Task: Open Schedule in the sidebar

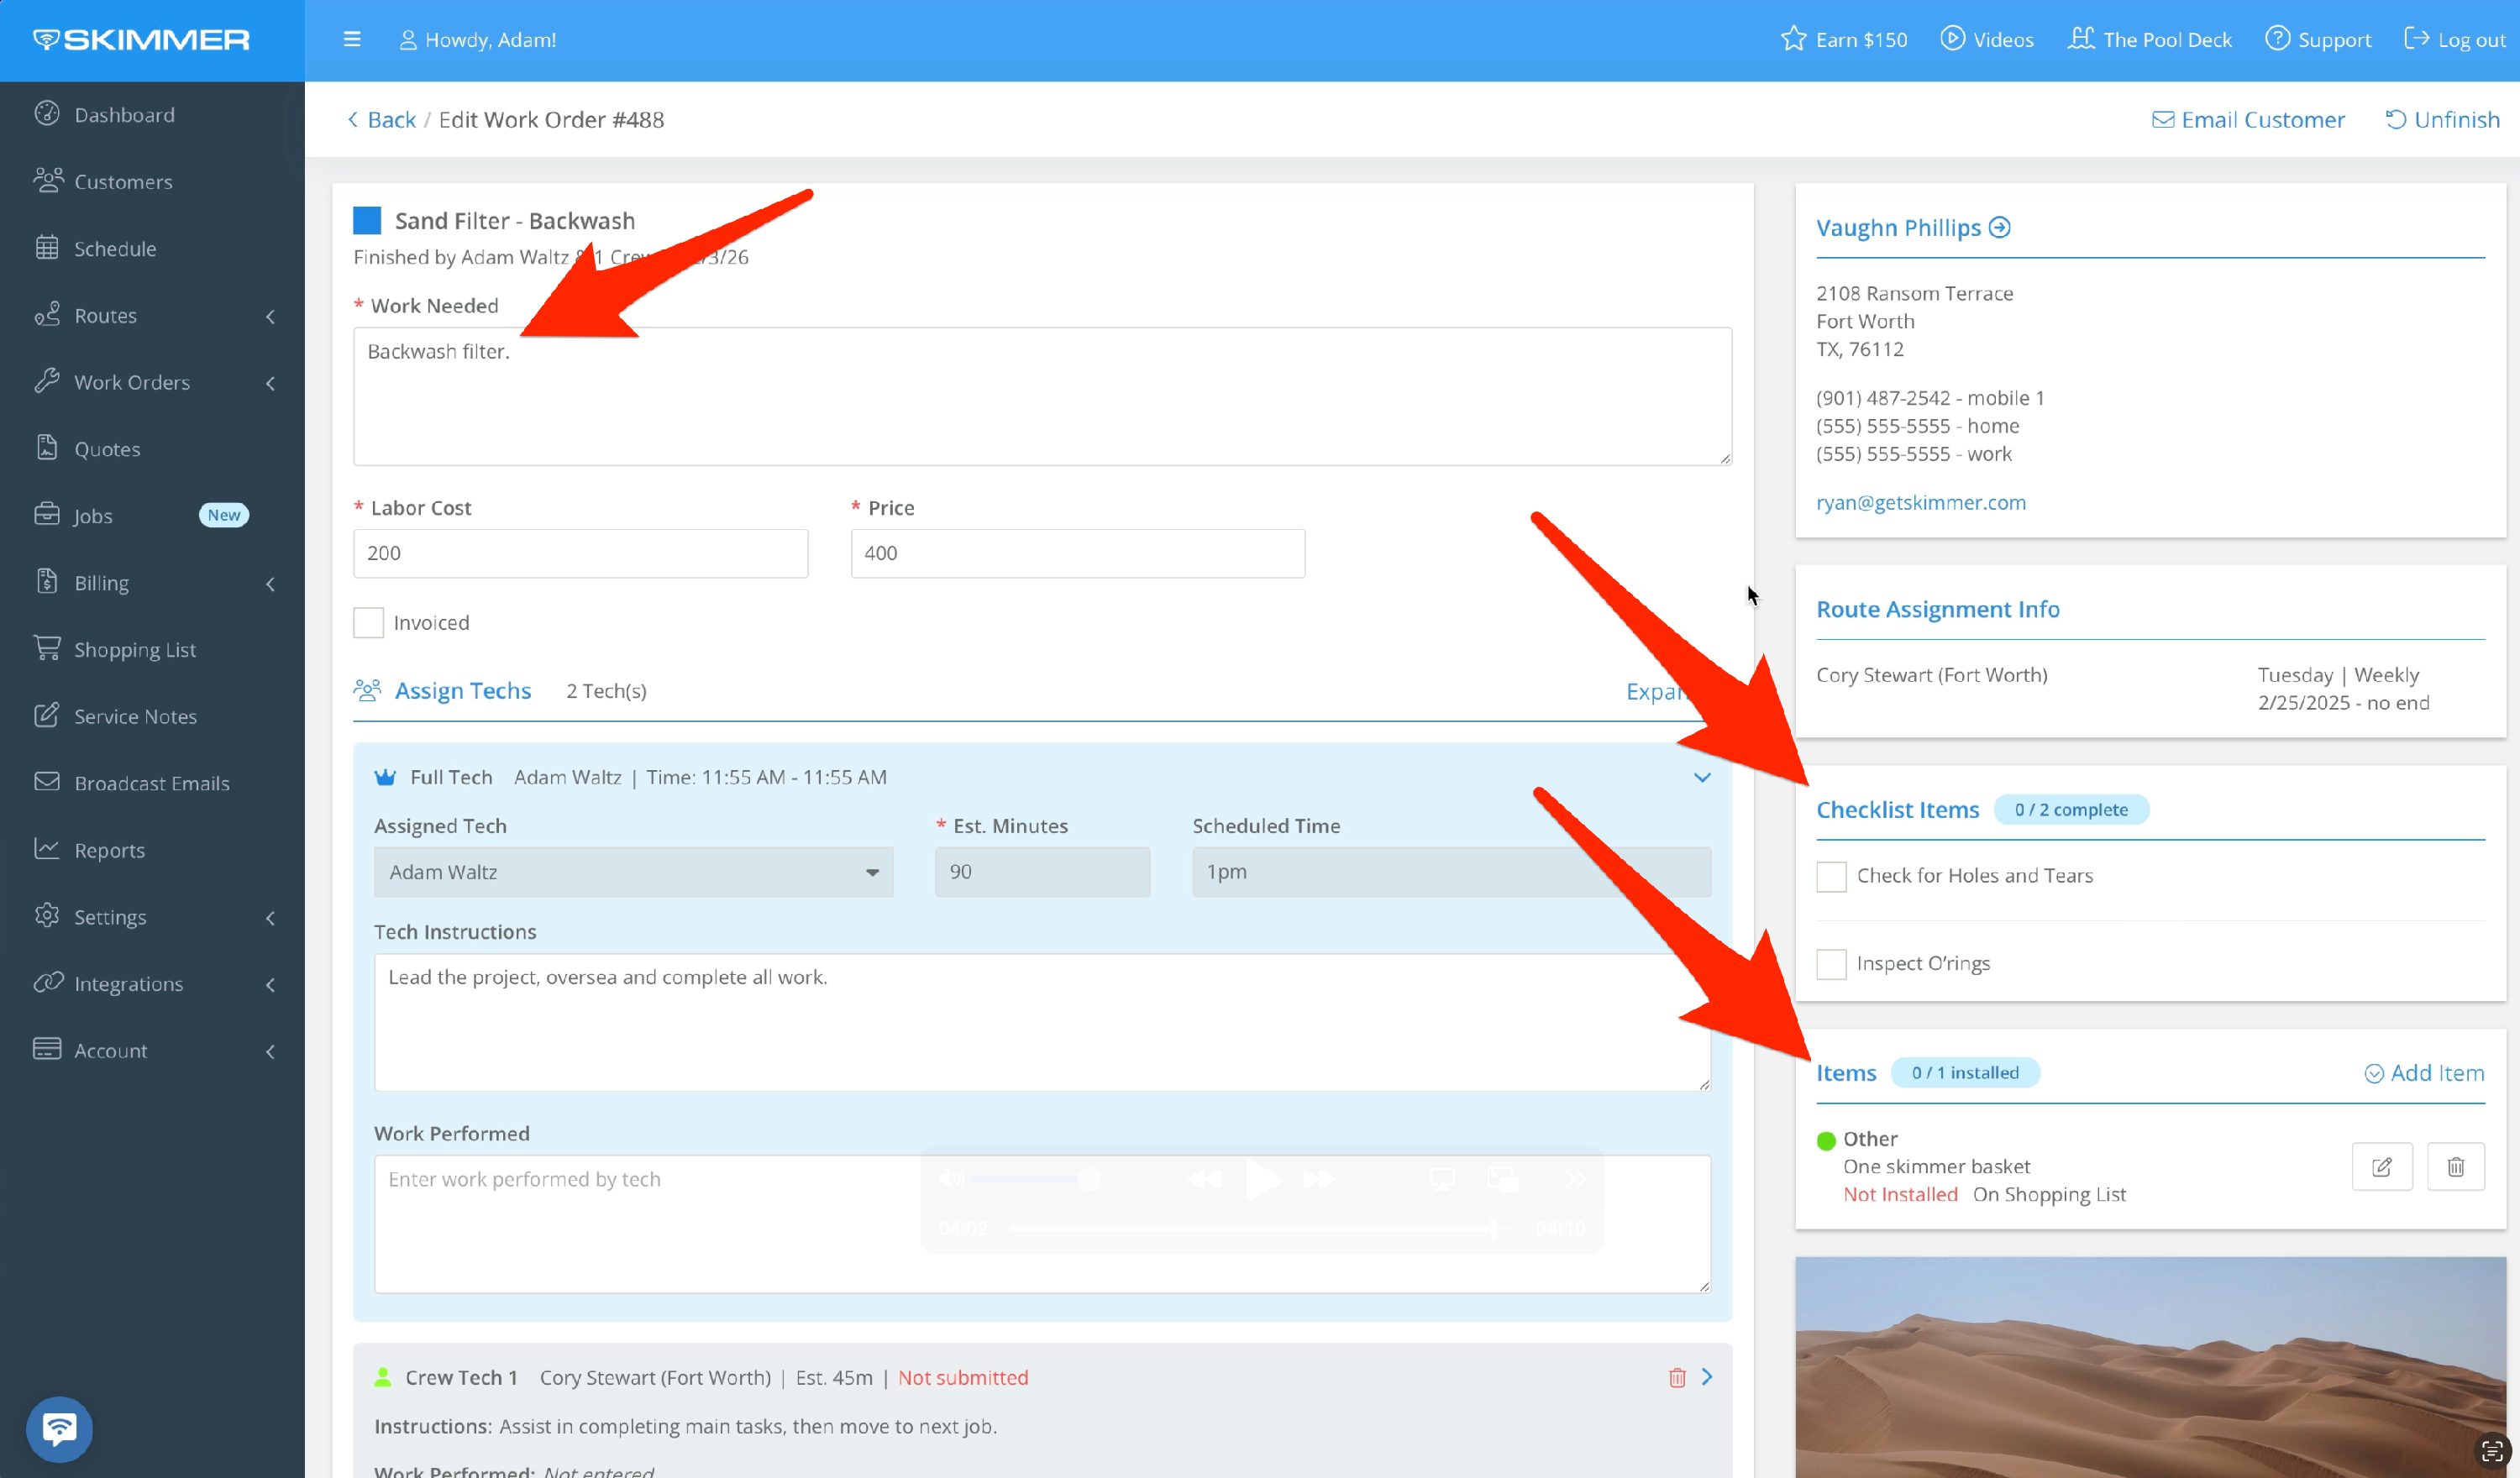Action: click(x=115, y=248)
